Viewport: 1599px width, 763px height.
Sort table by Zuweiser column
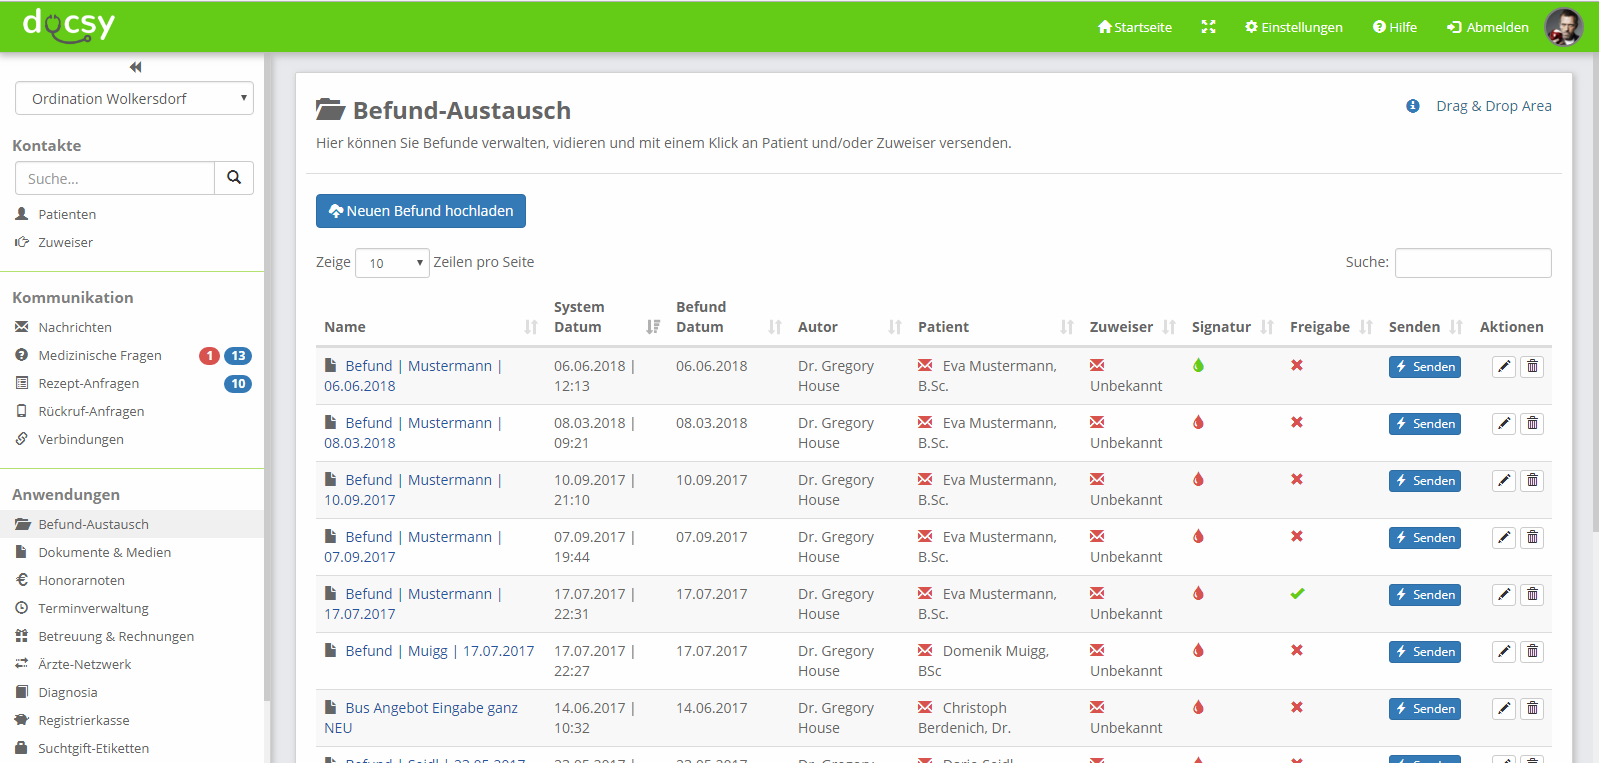click(x=1133, y=327)
